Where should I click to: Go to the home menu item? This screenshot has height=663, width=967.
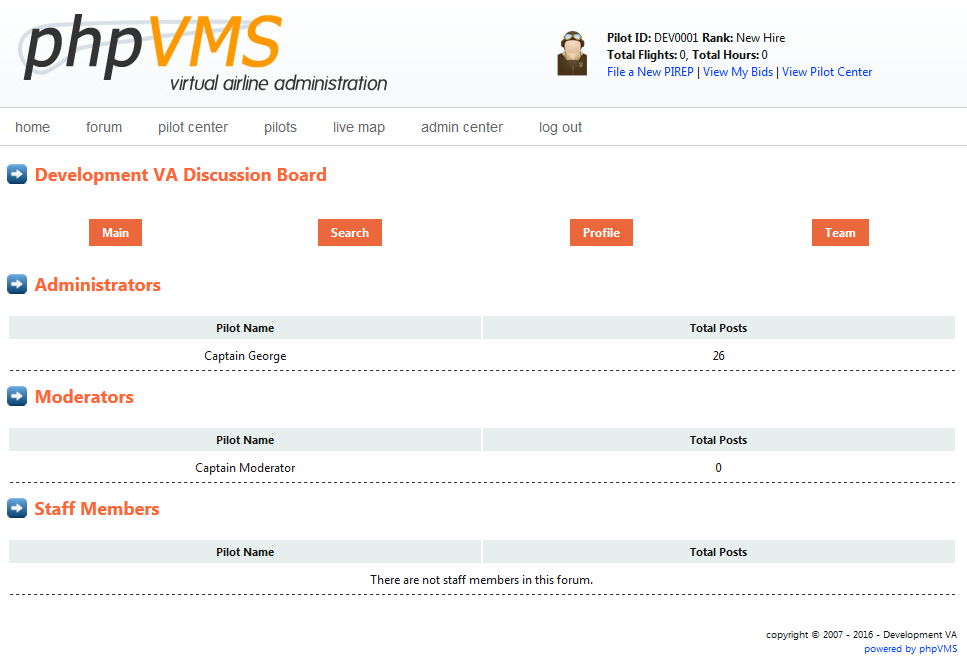click(x=33, y=127)
